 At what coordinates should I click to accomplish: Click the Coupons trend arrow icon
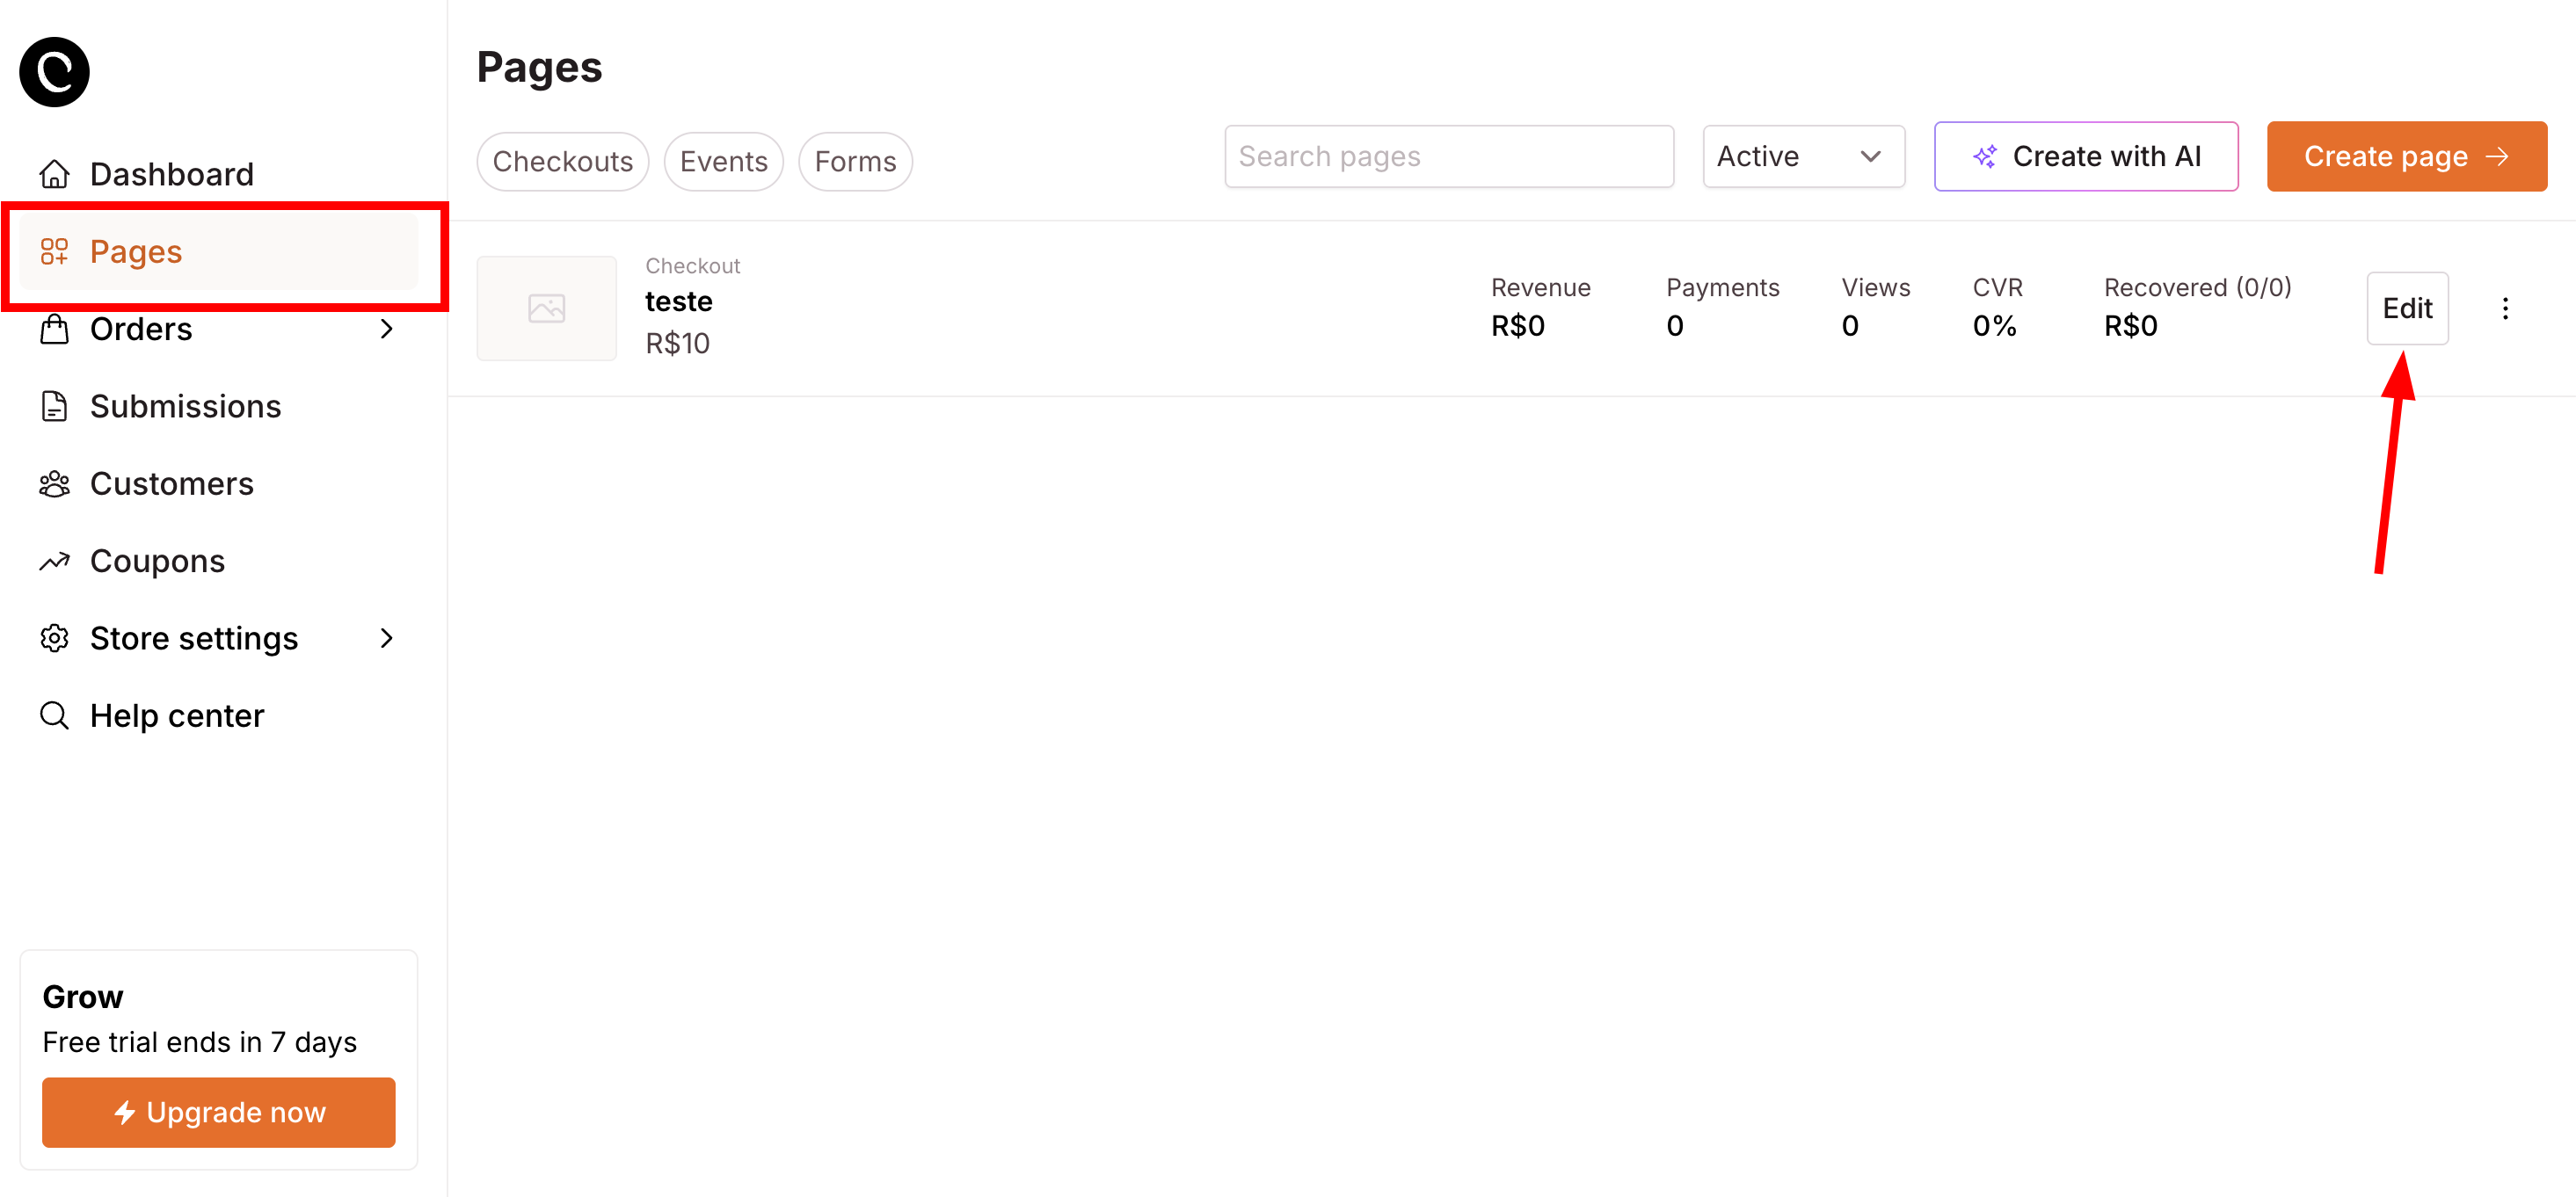pyautogui.click(x=54, y=561)
